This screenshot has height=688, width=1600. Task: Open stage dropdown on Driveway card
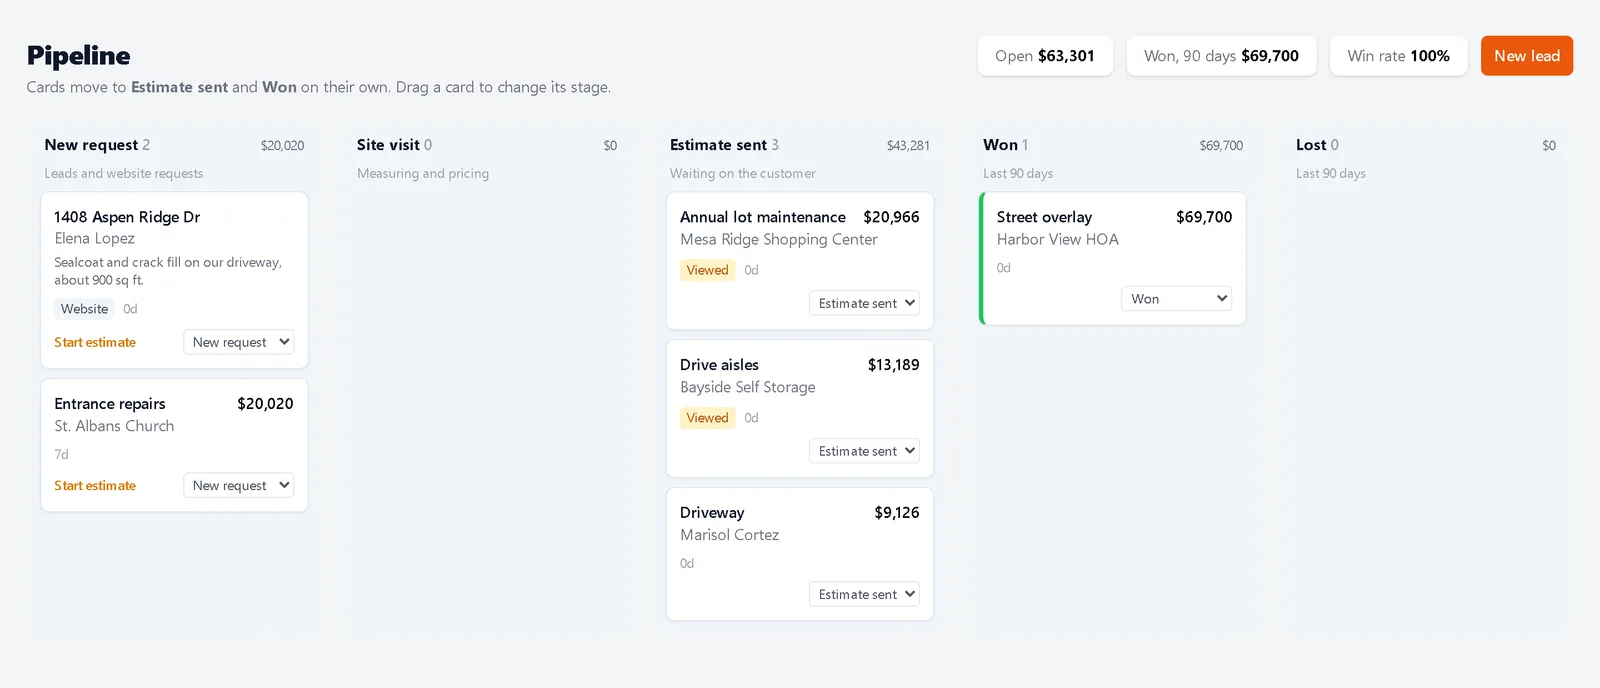tap(864, 594)
